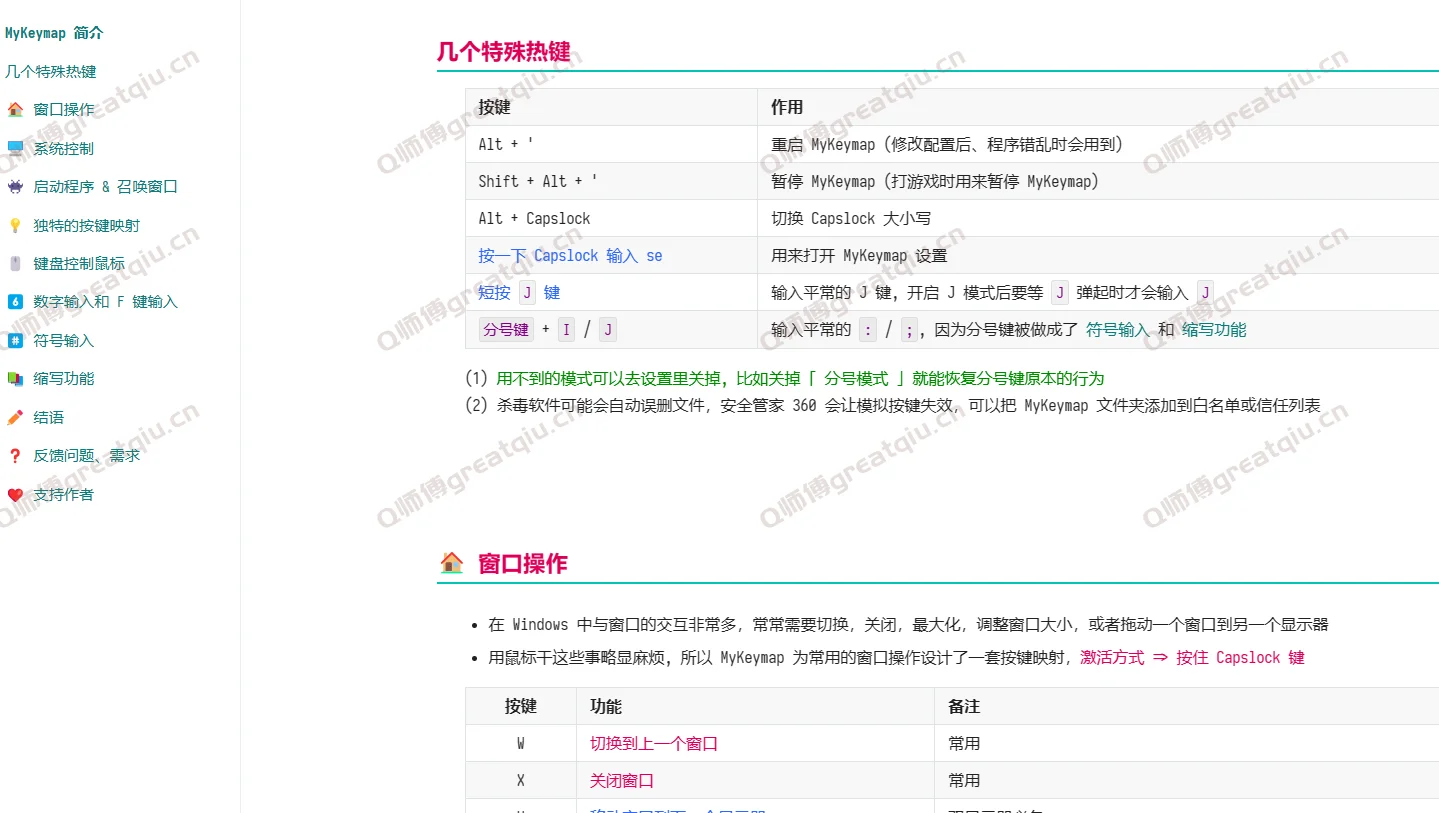Select the palette icon next to 缩写功能

14,378
